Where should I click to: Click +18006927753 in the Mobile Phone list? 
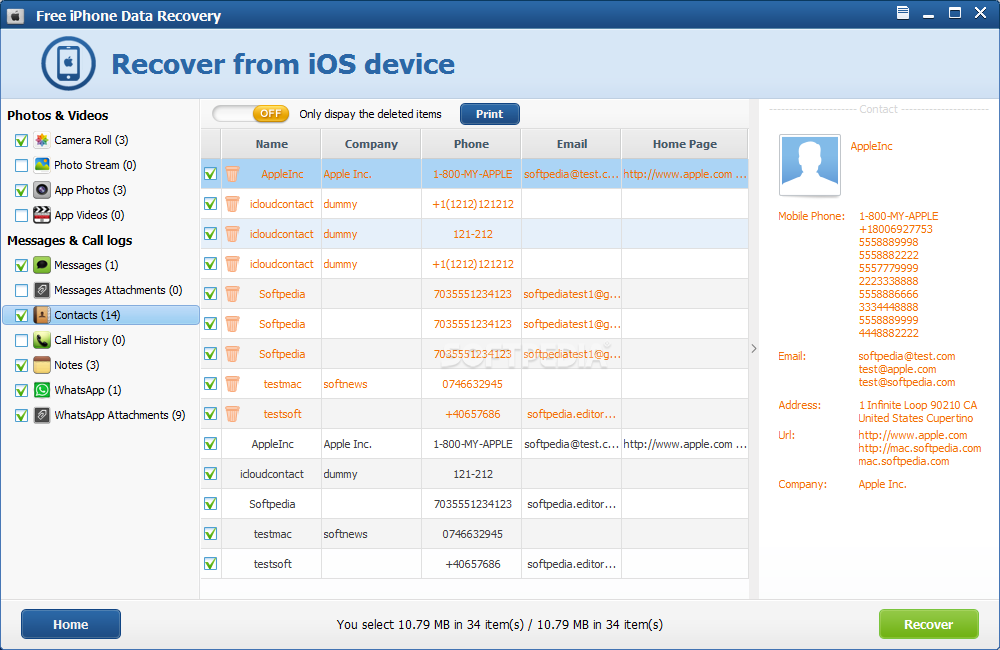[x=895, y=229]
